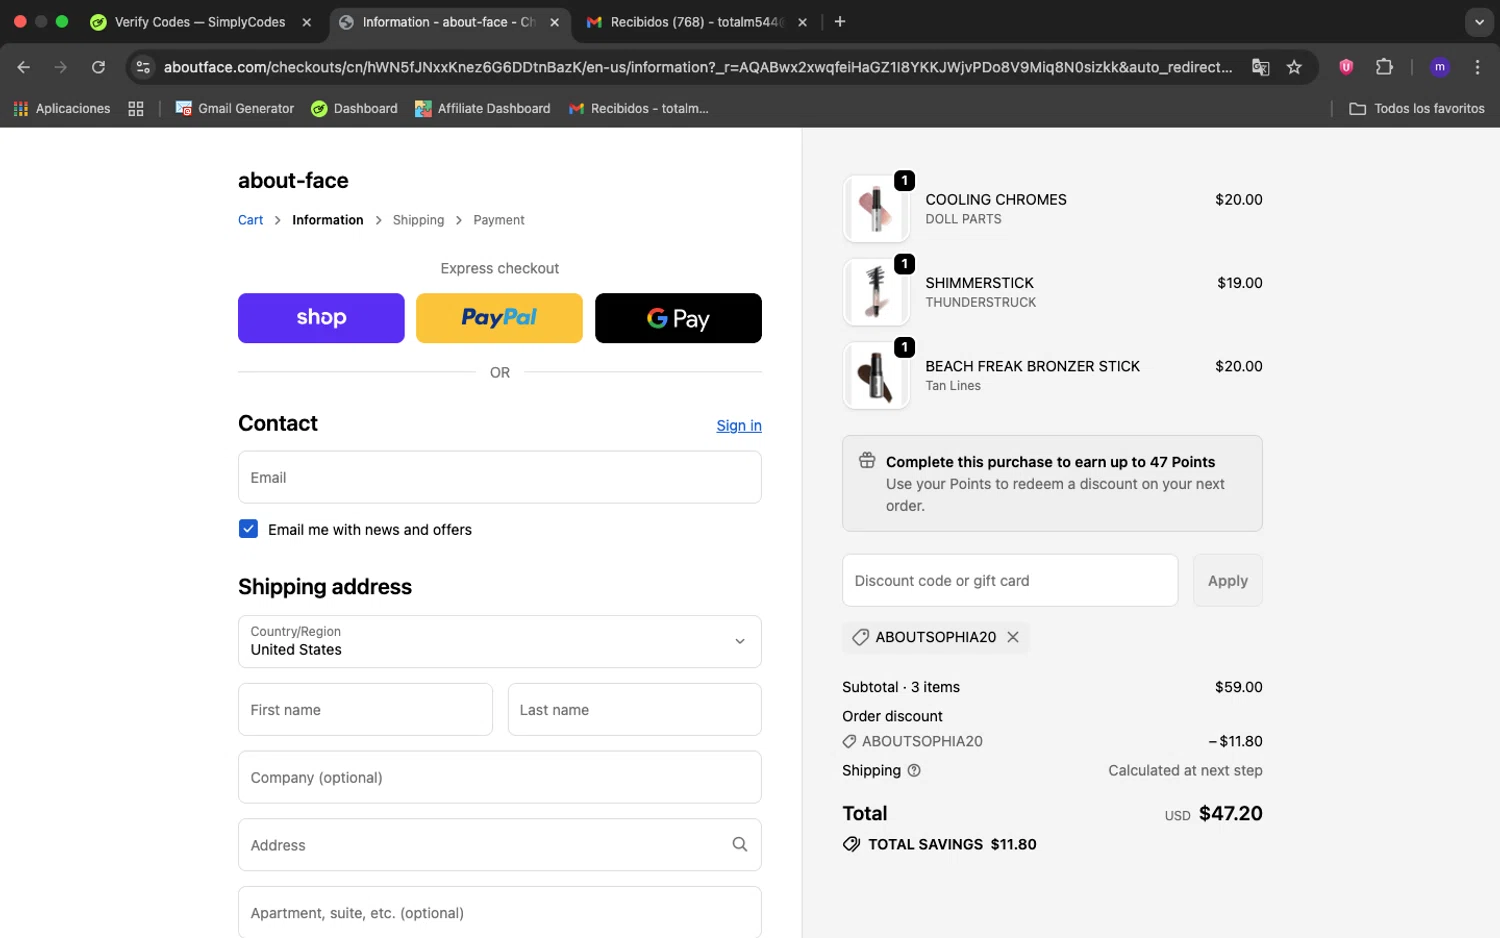1500x938 pixels.
Task: Click the TOTAL SAVINGS $11.80 text
Action: coord(952,844)
